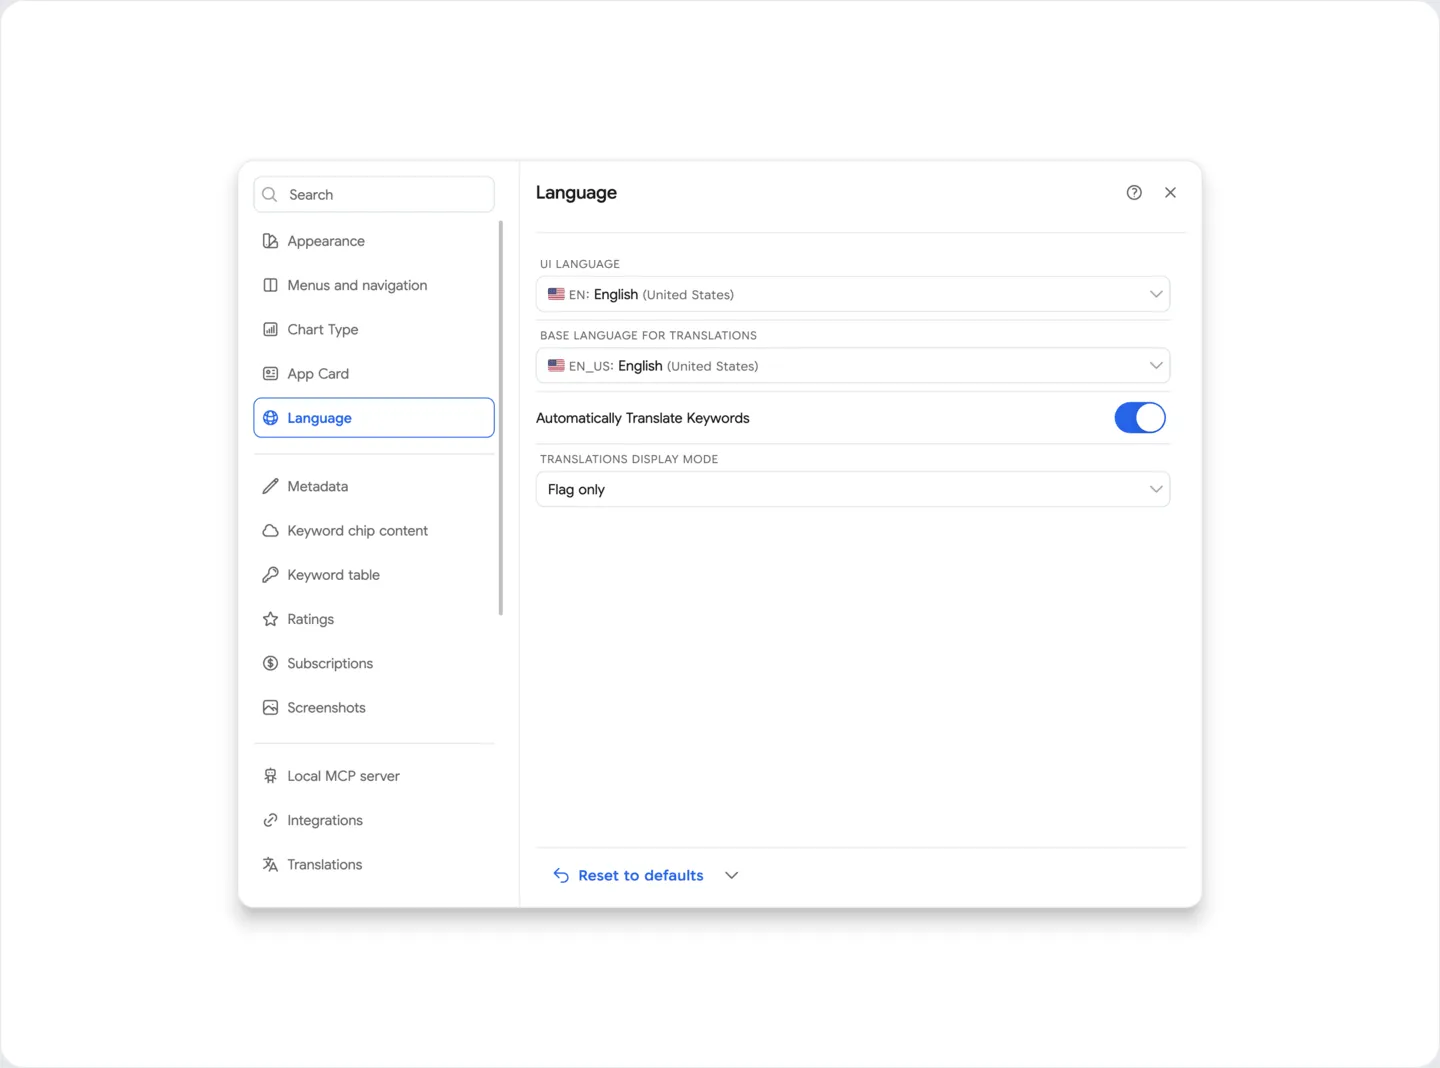The image size is (1440, 1068).
Task: Disable Automatically Translate Keywords switch
Action: 1140,418
